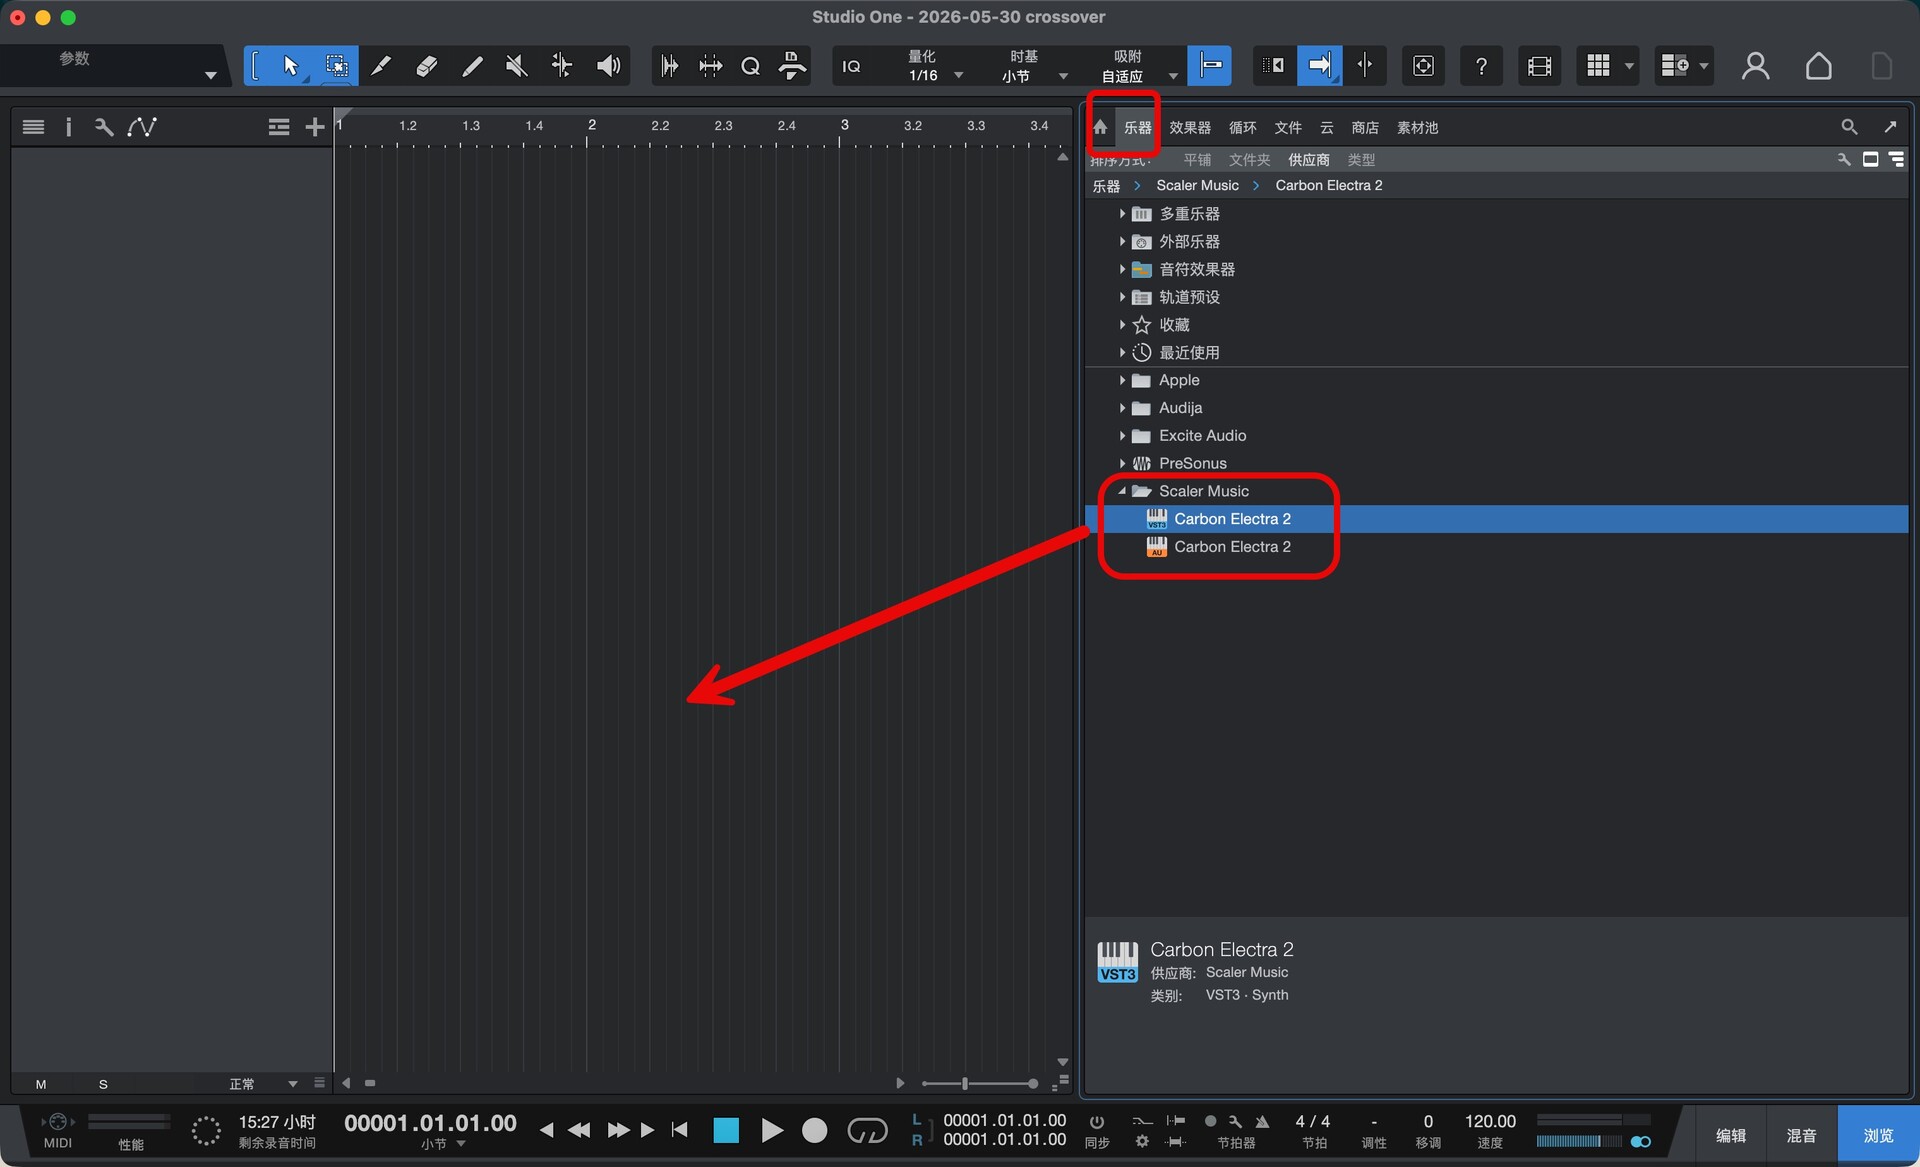
Task: Open browser search magnifier
Action: click(x=1849, y=127)
